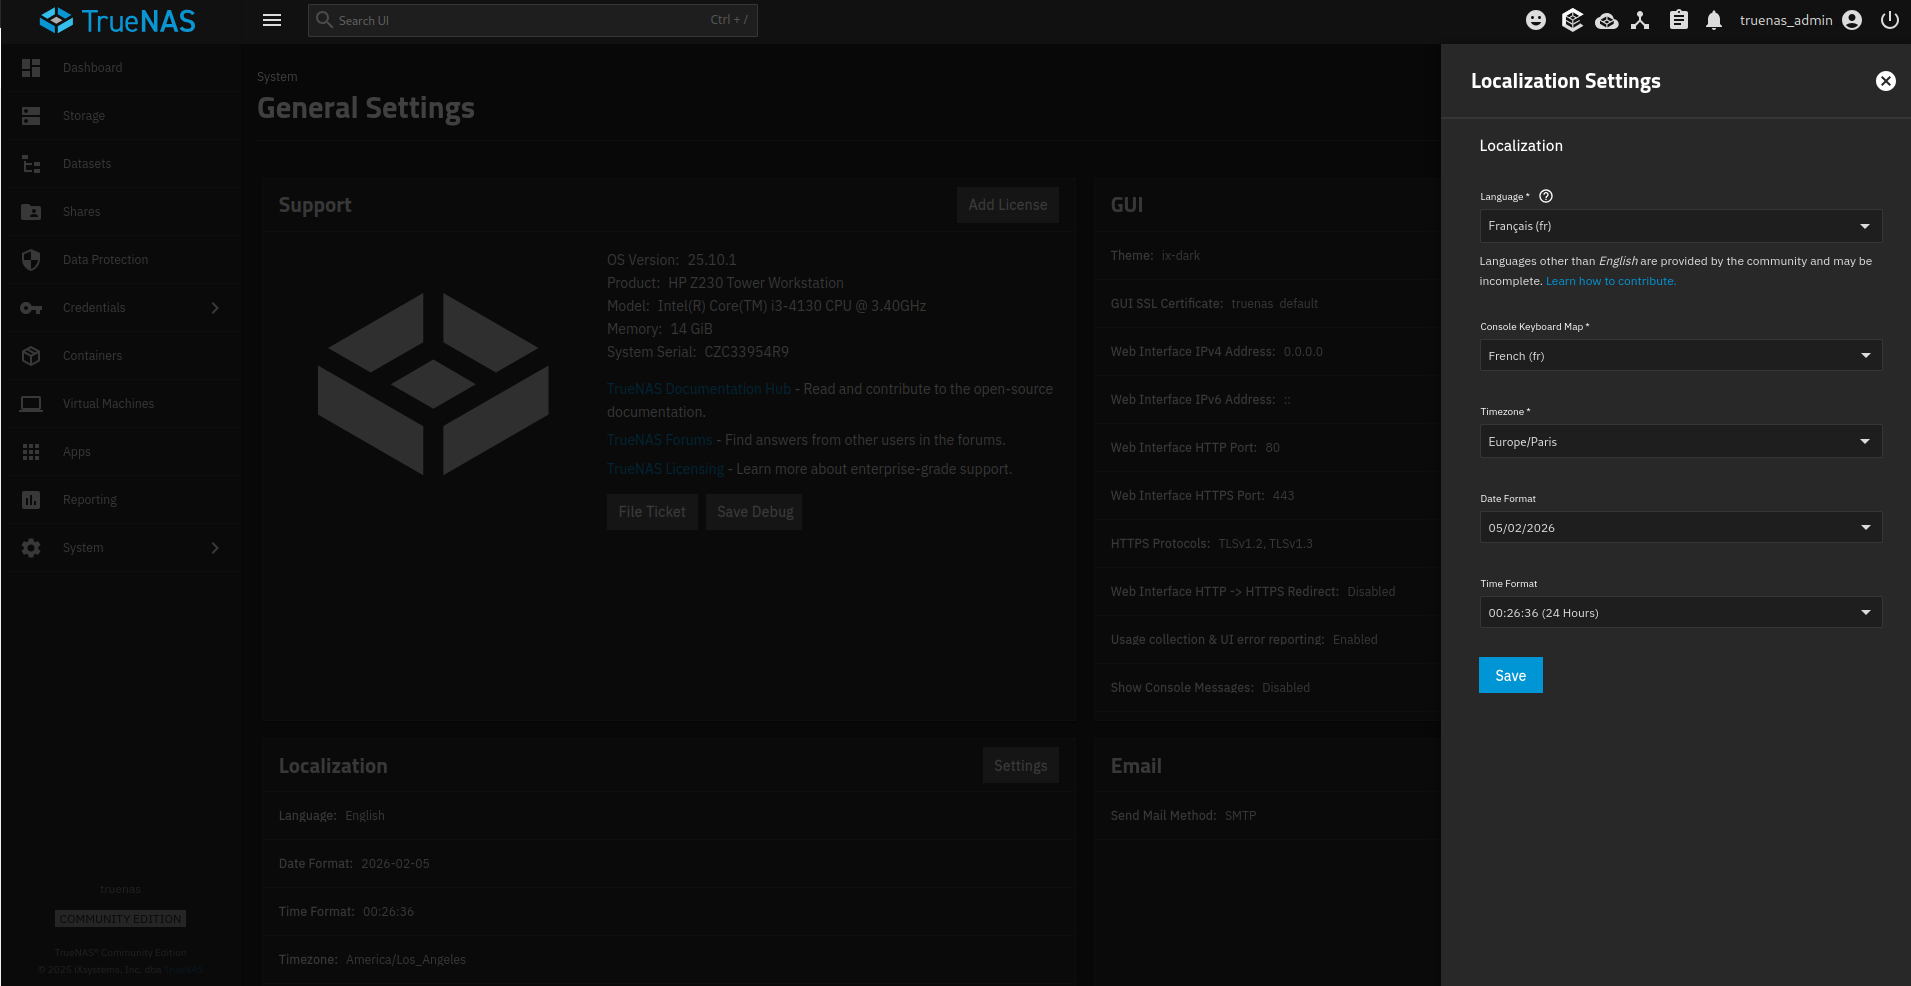
Task: Expand the Date Format dropdown
Action: coord(1680,528)
